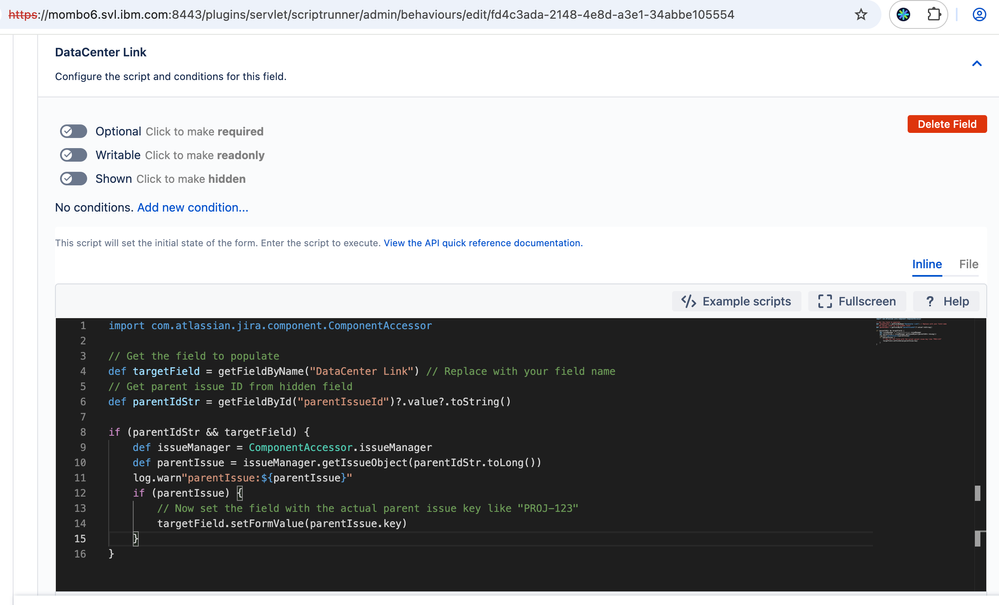999x605 pixels.
Task: Click the "if (parentIdStr && targetField)" line
Action: point(209,432)
